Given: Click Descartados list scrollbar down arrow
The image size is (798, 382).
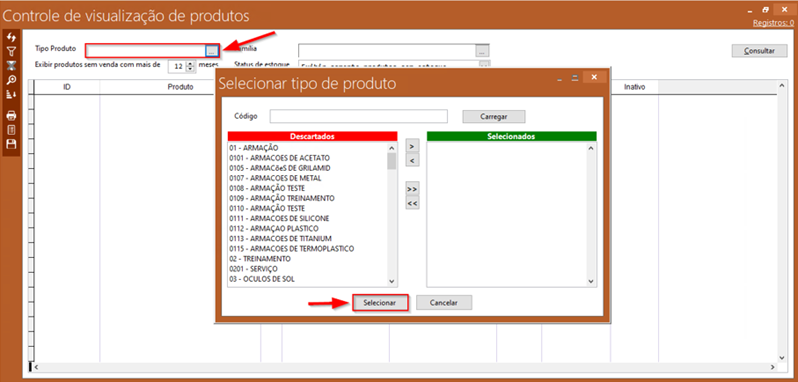Looking at the screenshot, I should [x=391, y=281].
